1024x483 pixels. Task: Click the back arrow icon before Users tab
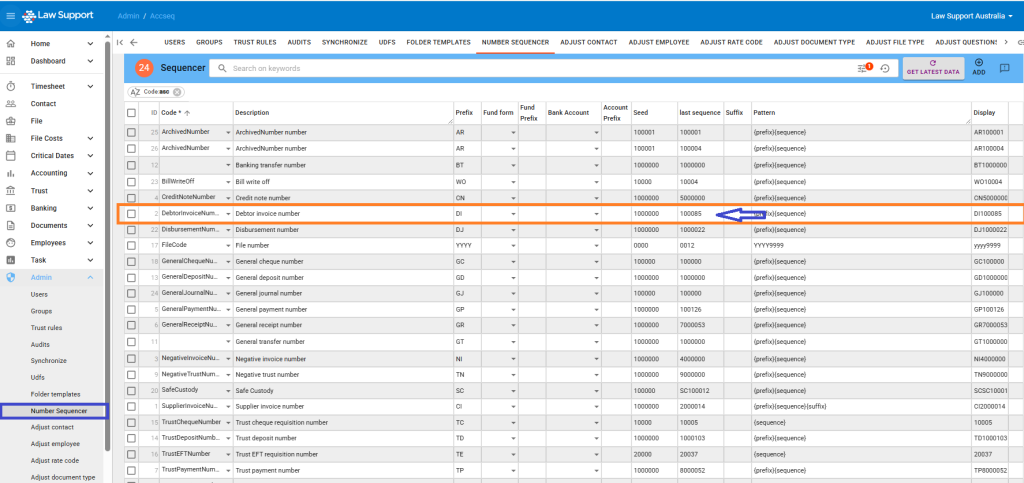[x=134, y=42]
